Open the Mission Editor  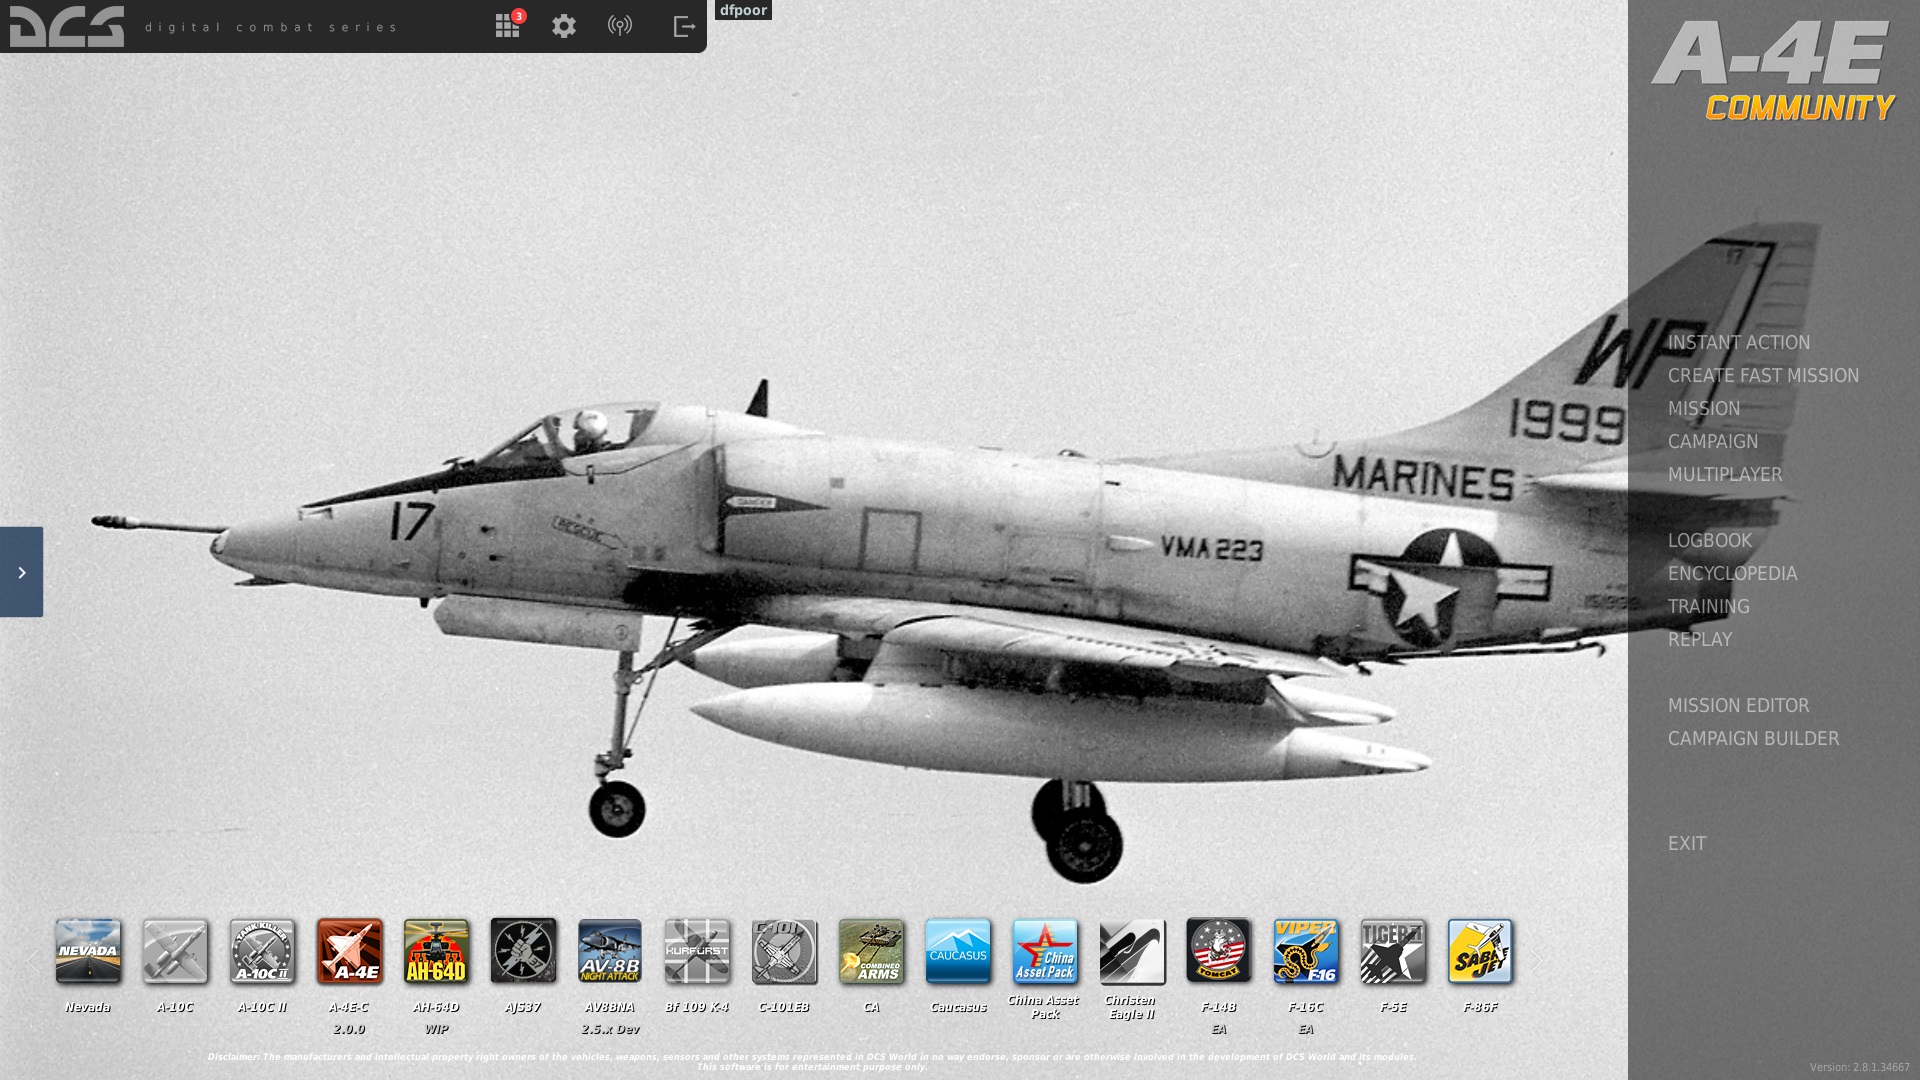1738,706
